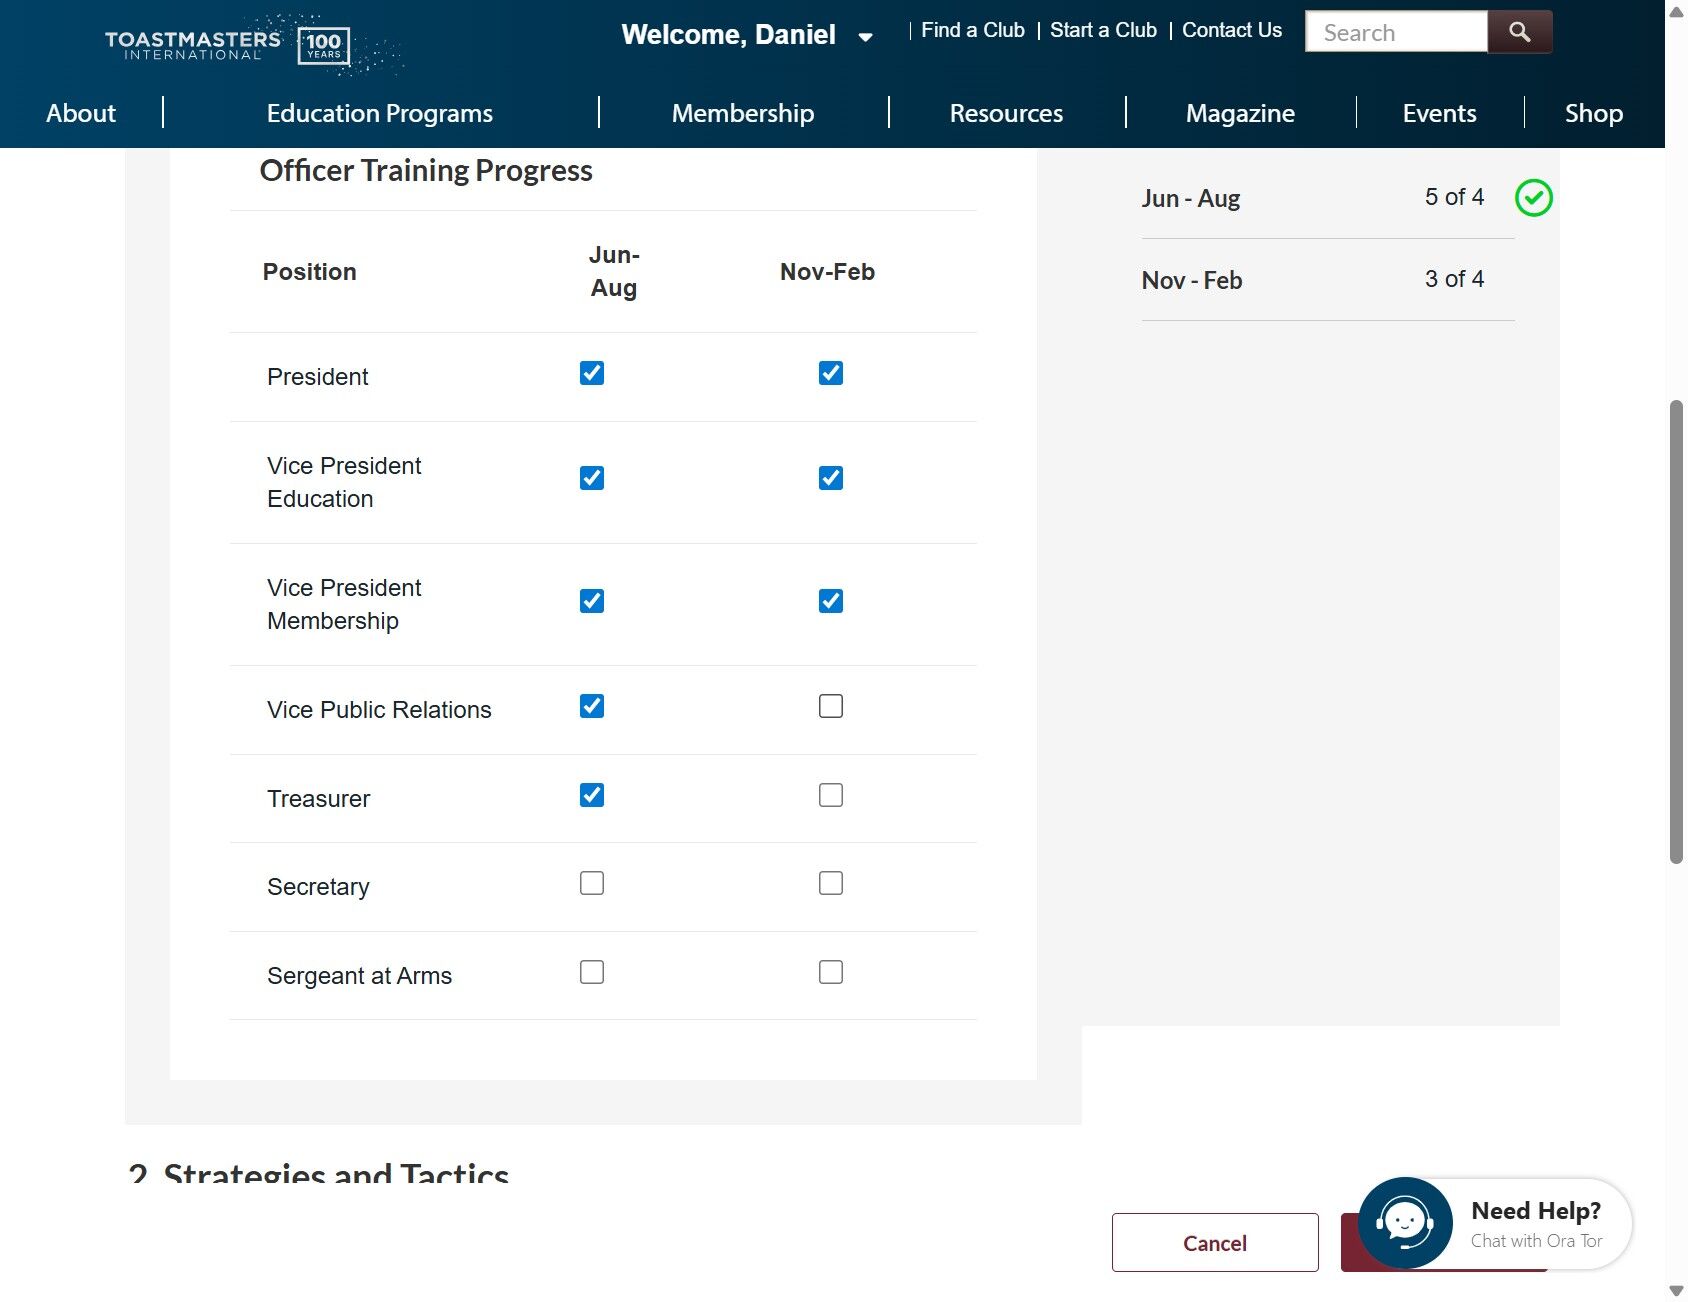Check Treasurer's Nov-Feb training checkbox

pyautogui.click(x=830, y=795)
